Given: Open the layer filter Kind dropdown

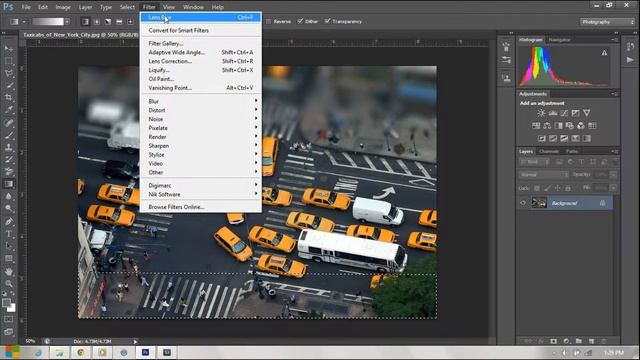Looking at the screenshot, I should click(534, 162).
